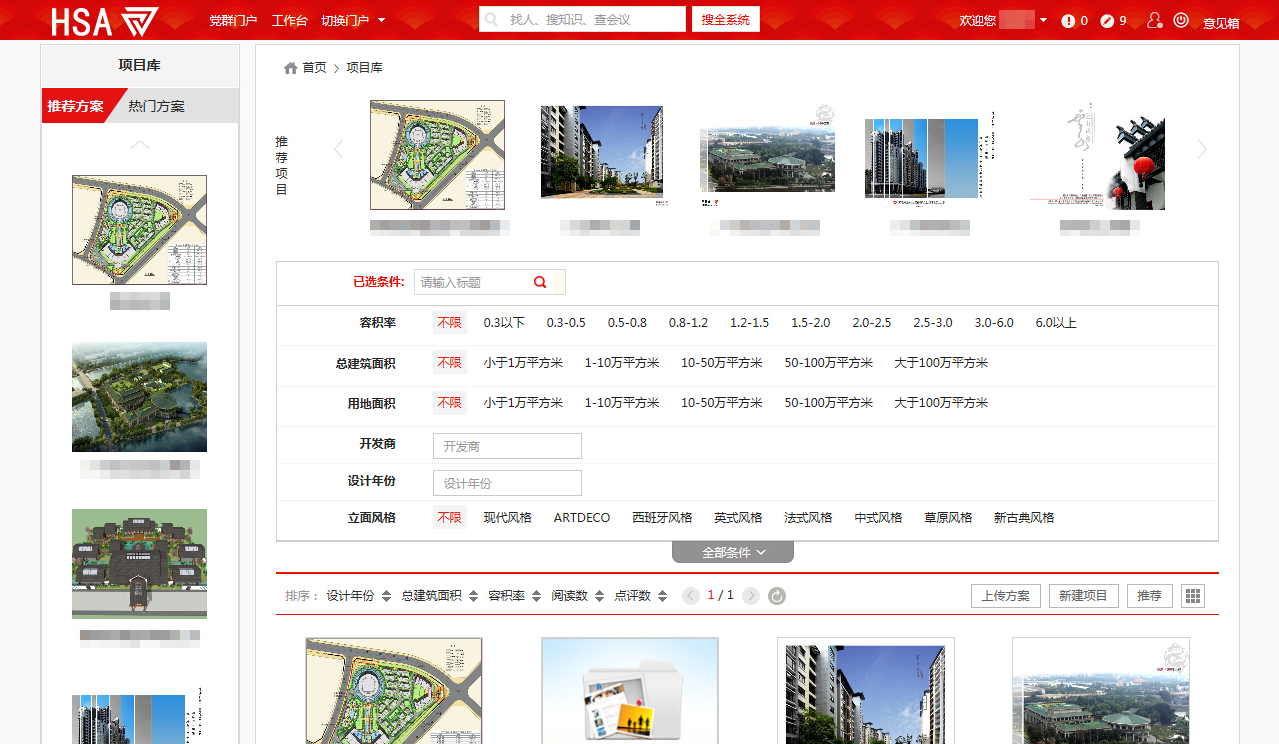Sort by 容积率
Image resolution: width=1279 pixels, height=744 pixels.
pos(516,596)
